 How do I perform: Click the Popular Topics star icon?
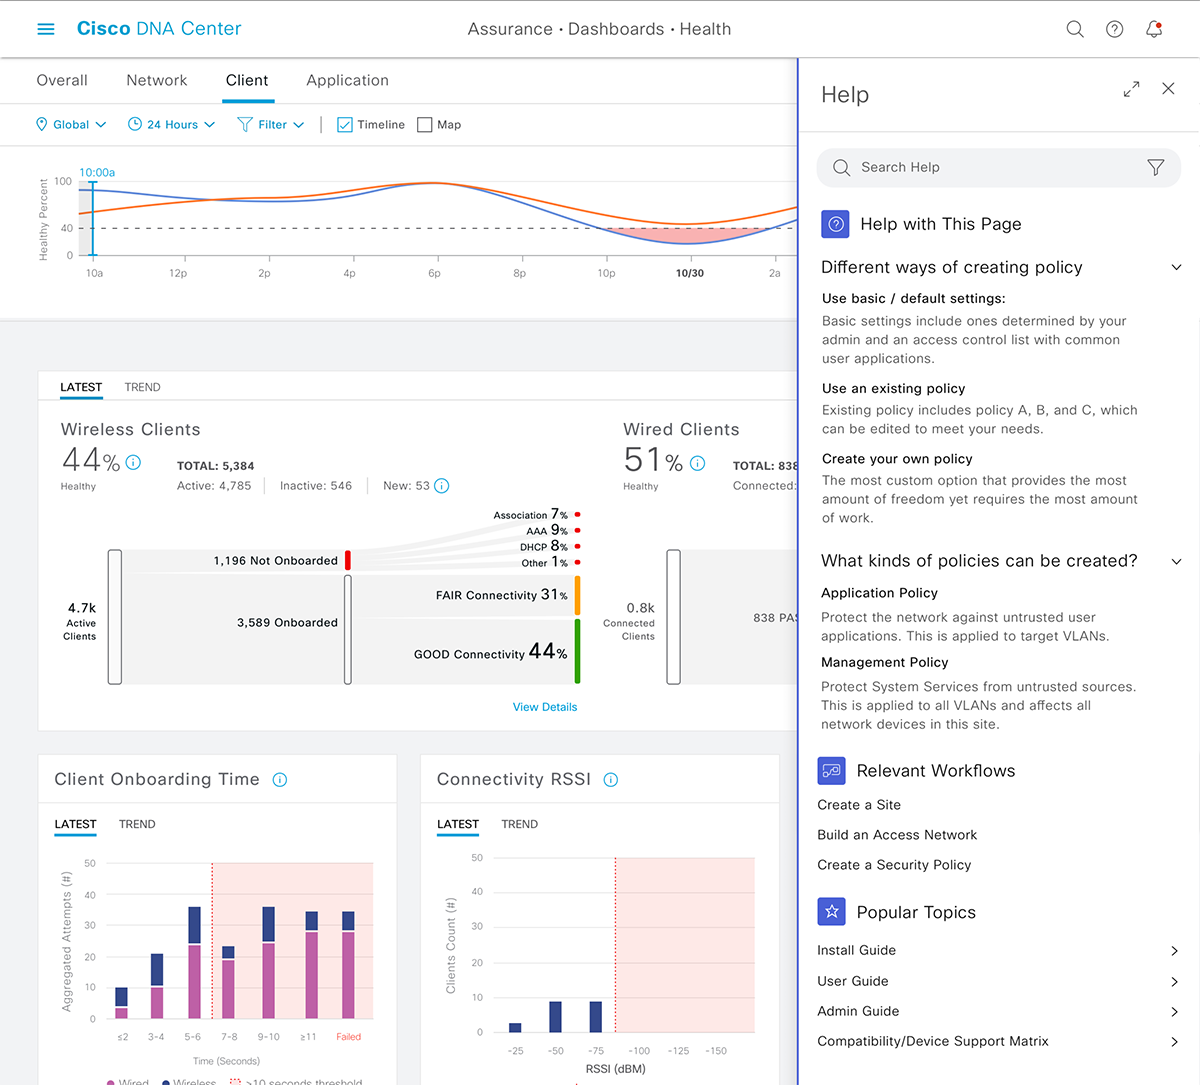[x=831, y=912]
